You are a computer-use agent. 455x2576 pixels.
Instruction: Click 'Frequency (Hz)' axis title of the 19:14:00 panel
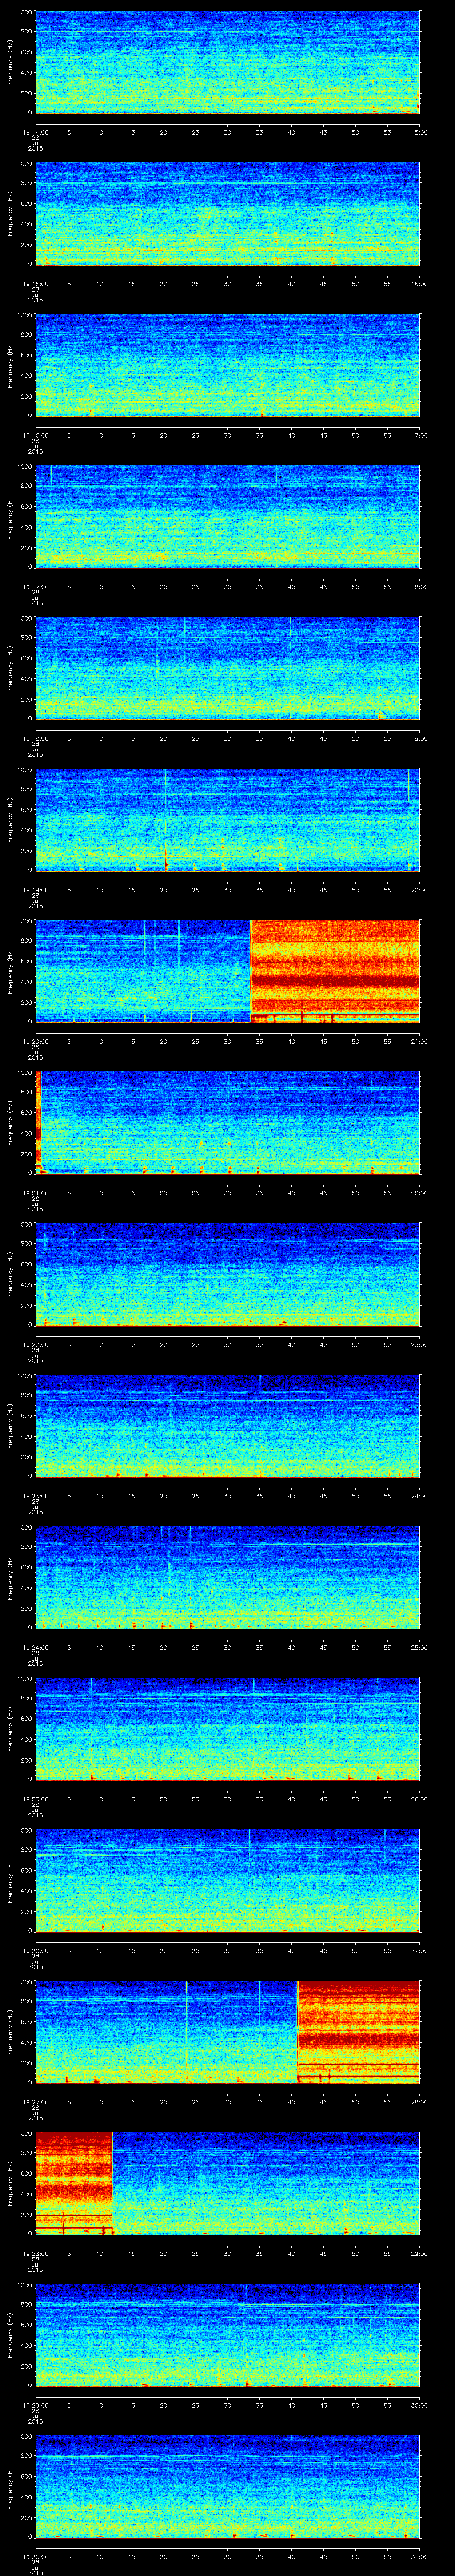click(10, 62)
